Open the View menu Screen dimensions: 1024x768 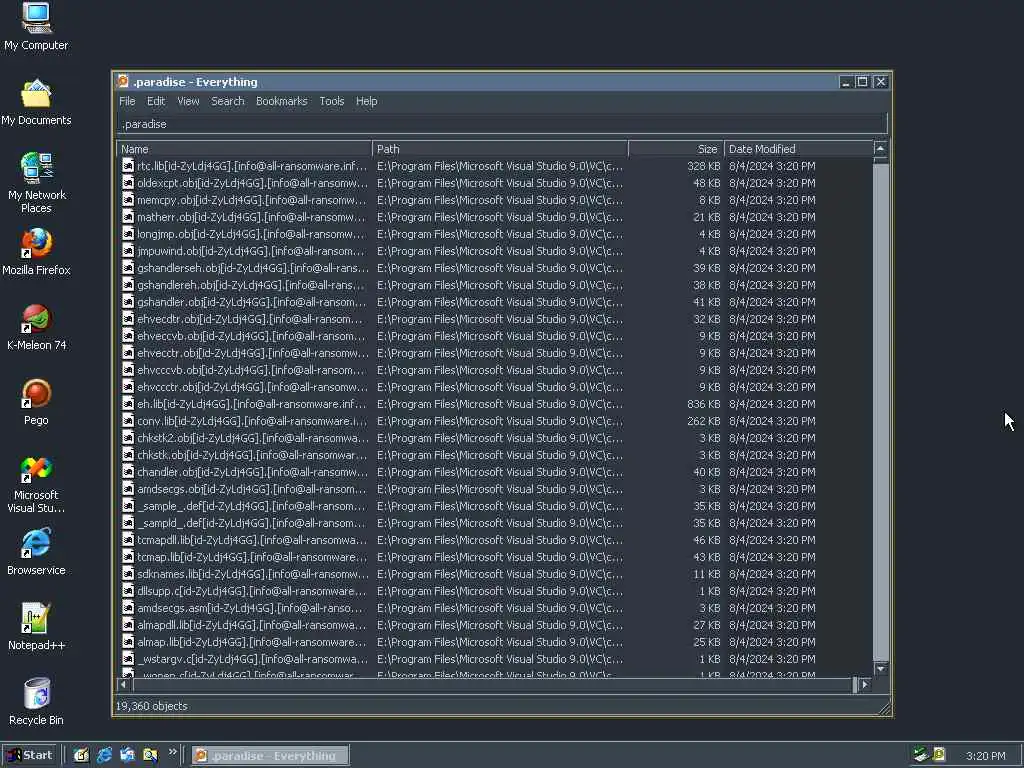pos(188,101)
